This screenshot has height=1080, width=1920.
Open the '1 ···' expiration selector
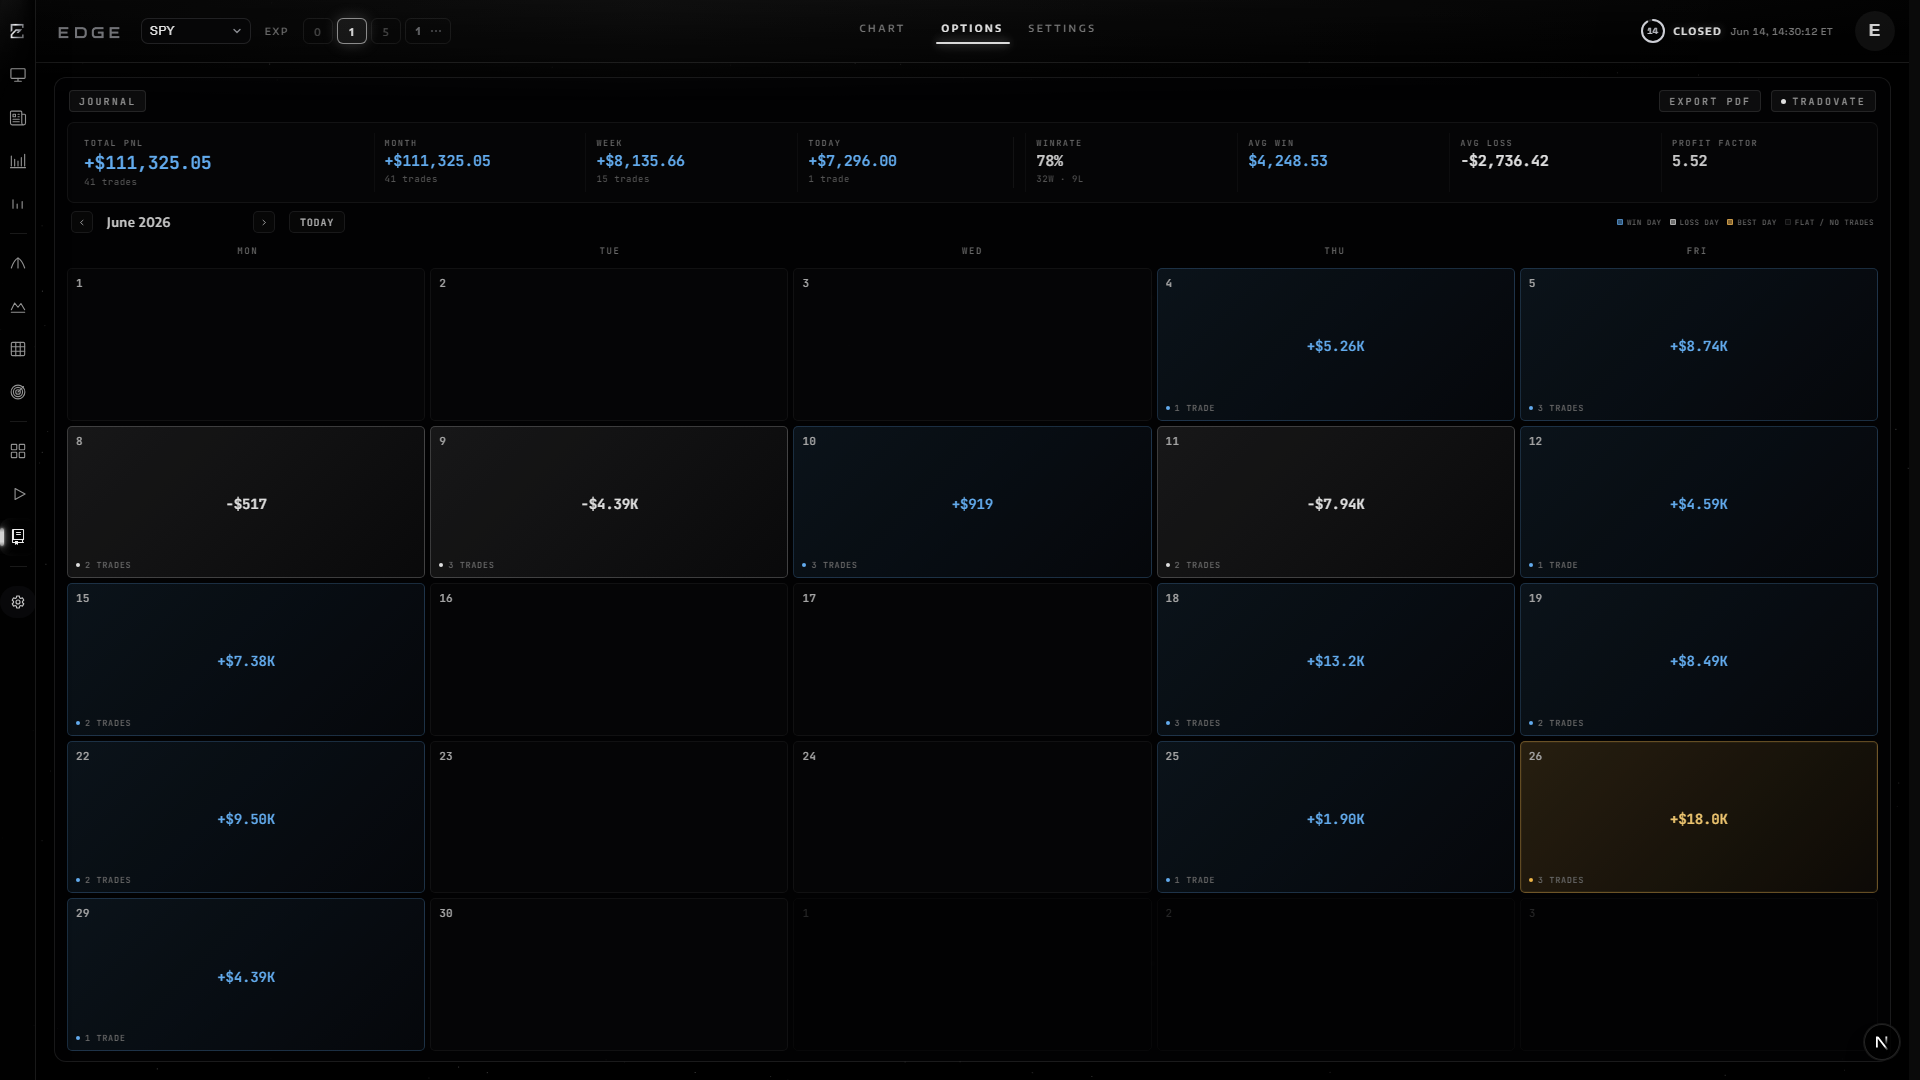pos(428,32)
